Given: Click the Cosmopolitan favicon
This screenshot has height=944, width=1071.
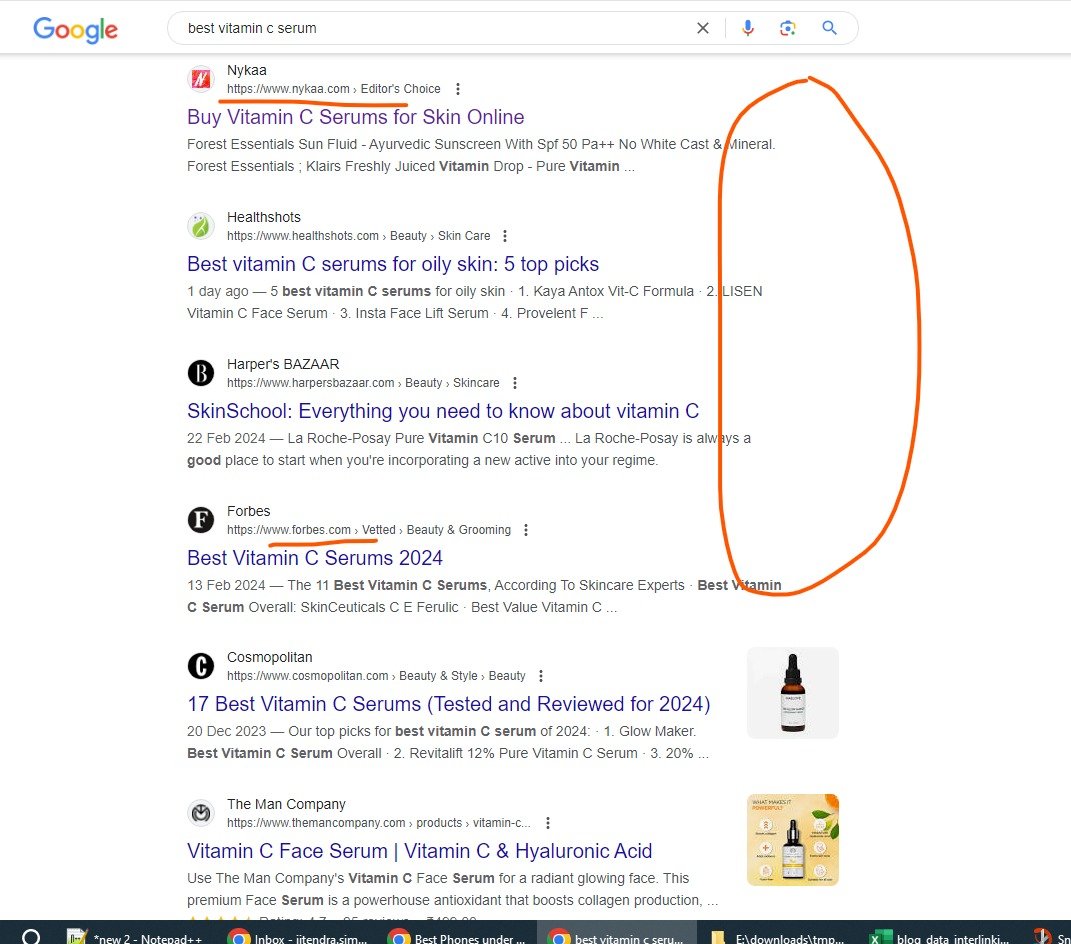Looking at the screenshot, I should coord(201,666).
